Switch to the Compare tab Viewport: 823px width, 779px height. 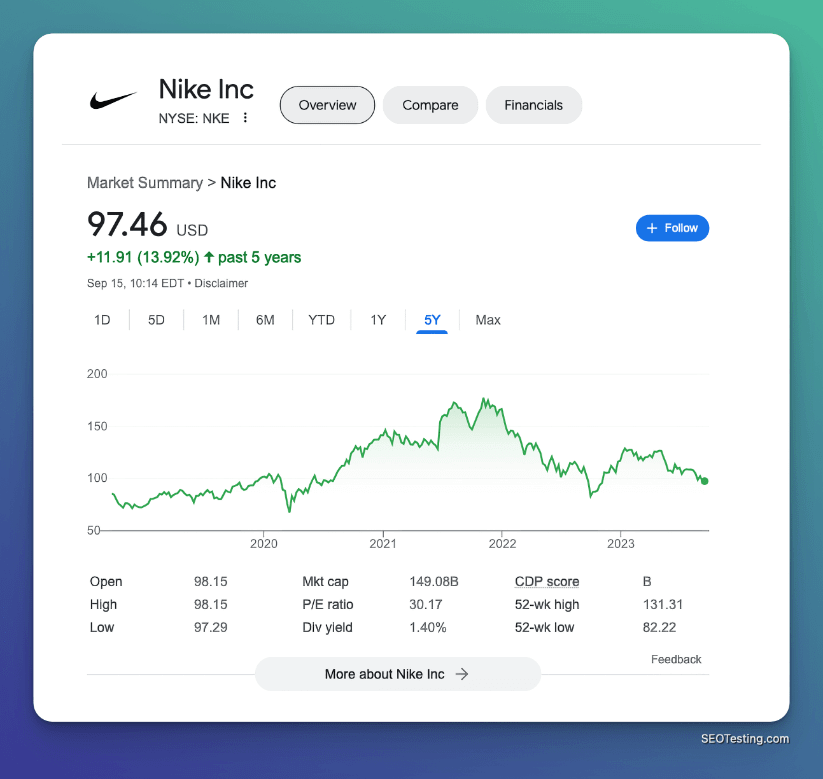click(430, 105)
